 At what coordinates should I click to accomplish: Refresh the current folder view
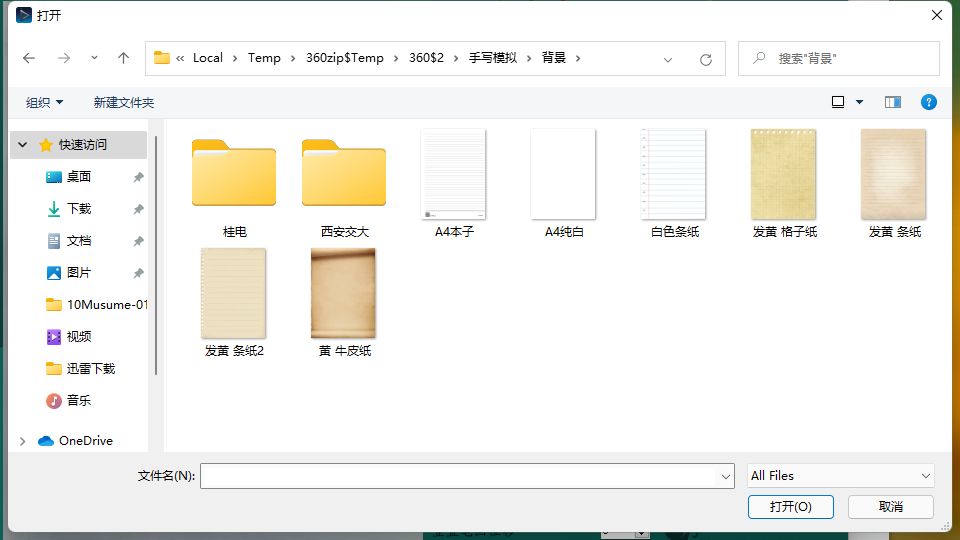coord(706,59)
